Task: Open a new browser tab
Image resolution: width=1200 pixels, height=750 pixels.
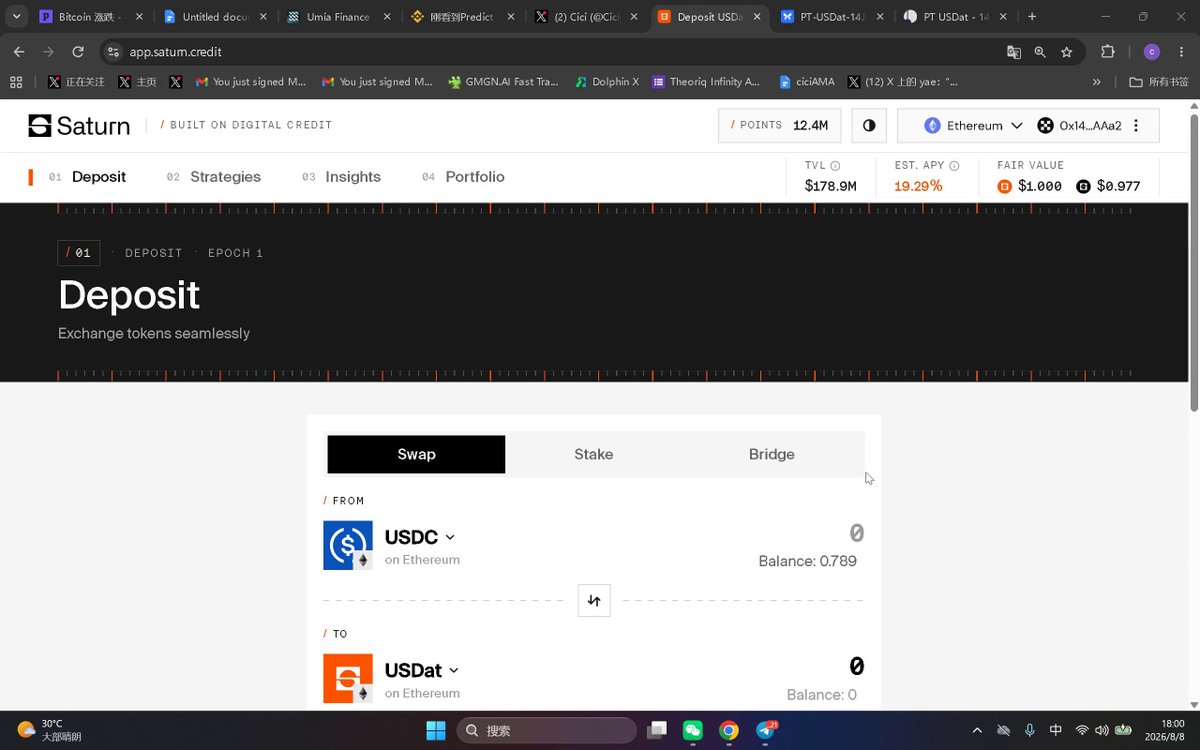Action: click(x=1032, y=17)
